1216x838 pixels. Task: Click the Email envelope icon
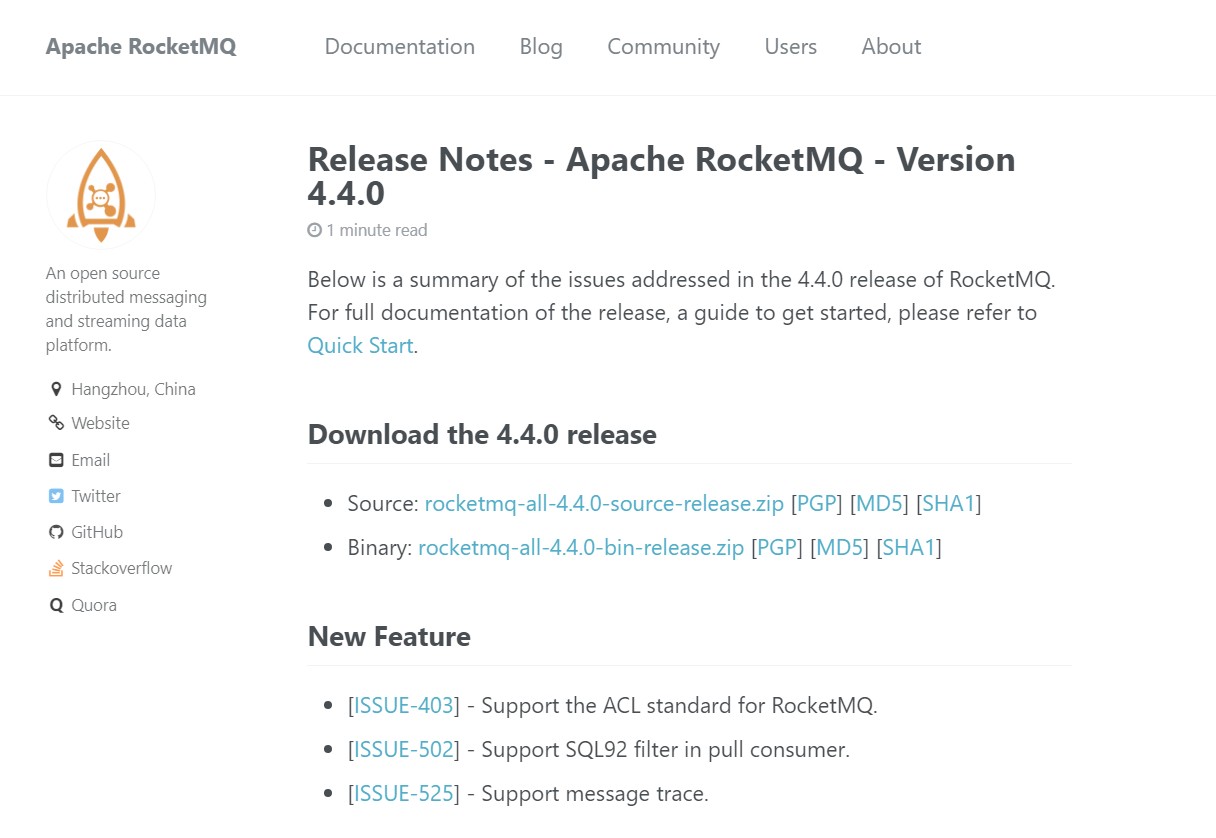(56, 460)
